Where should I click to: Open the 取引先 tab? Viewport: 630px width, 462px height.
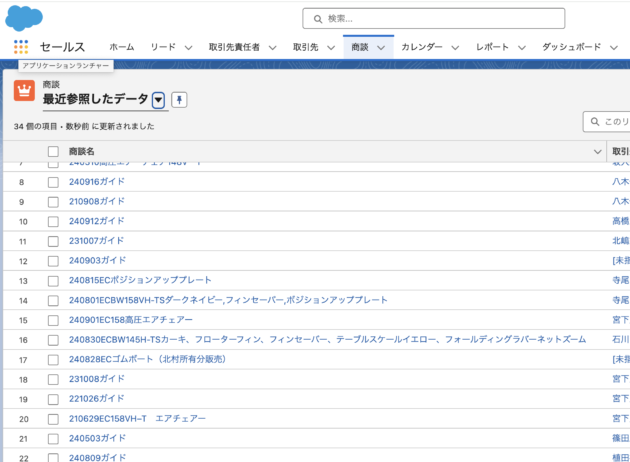coord(305,47)
